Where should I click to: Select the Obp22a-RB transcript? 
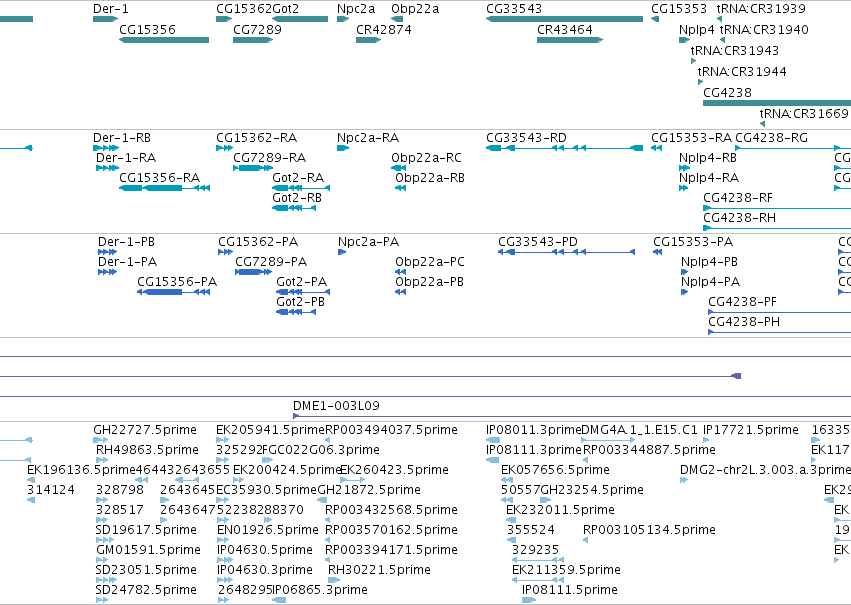(x=401, y=188)
